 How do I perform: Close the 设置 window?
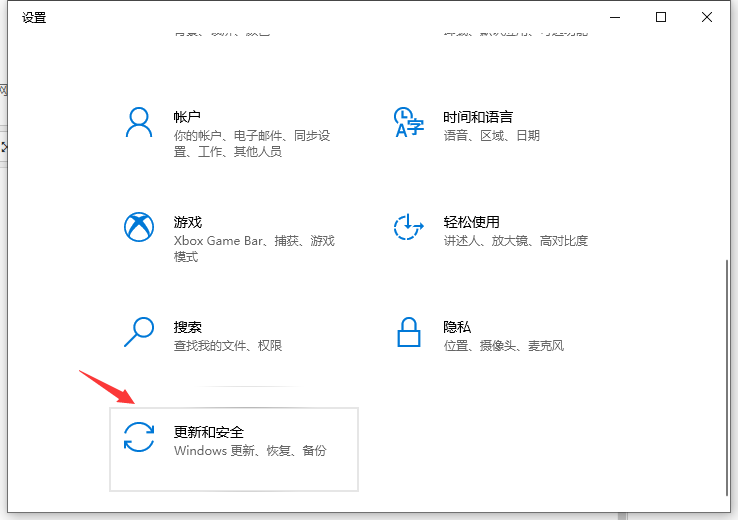tap(706, 17)
